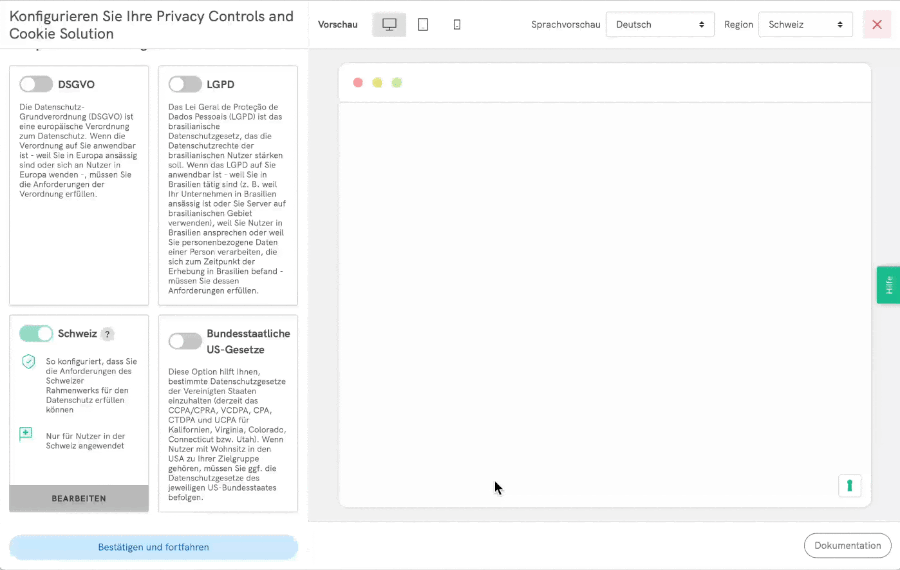Viewport: 900px width, 570px height.
Task: Switch to mobile phone preview icon
Action: [x=457, y=25]
